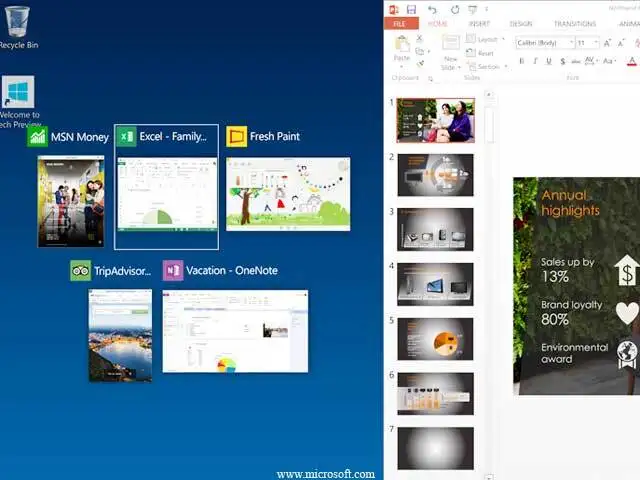The width and height of the screenshot is (640, 480).
Task: Click Start From Beginning slideshow icon
Action: 473,9
